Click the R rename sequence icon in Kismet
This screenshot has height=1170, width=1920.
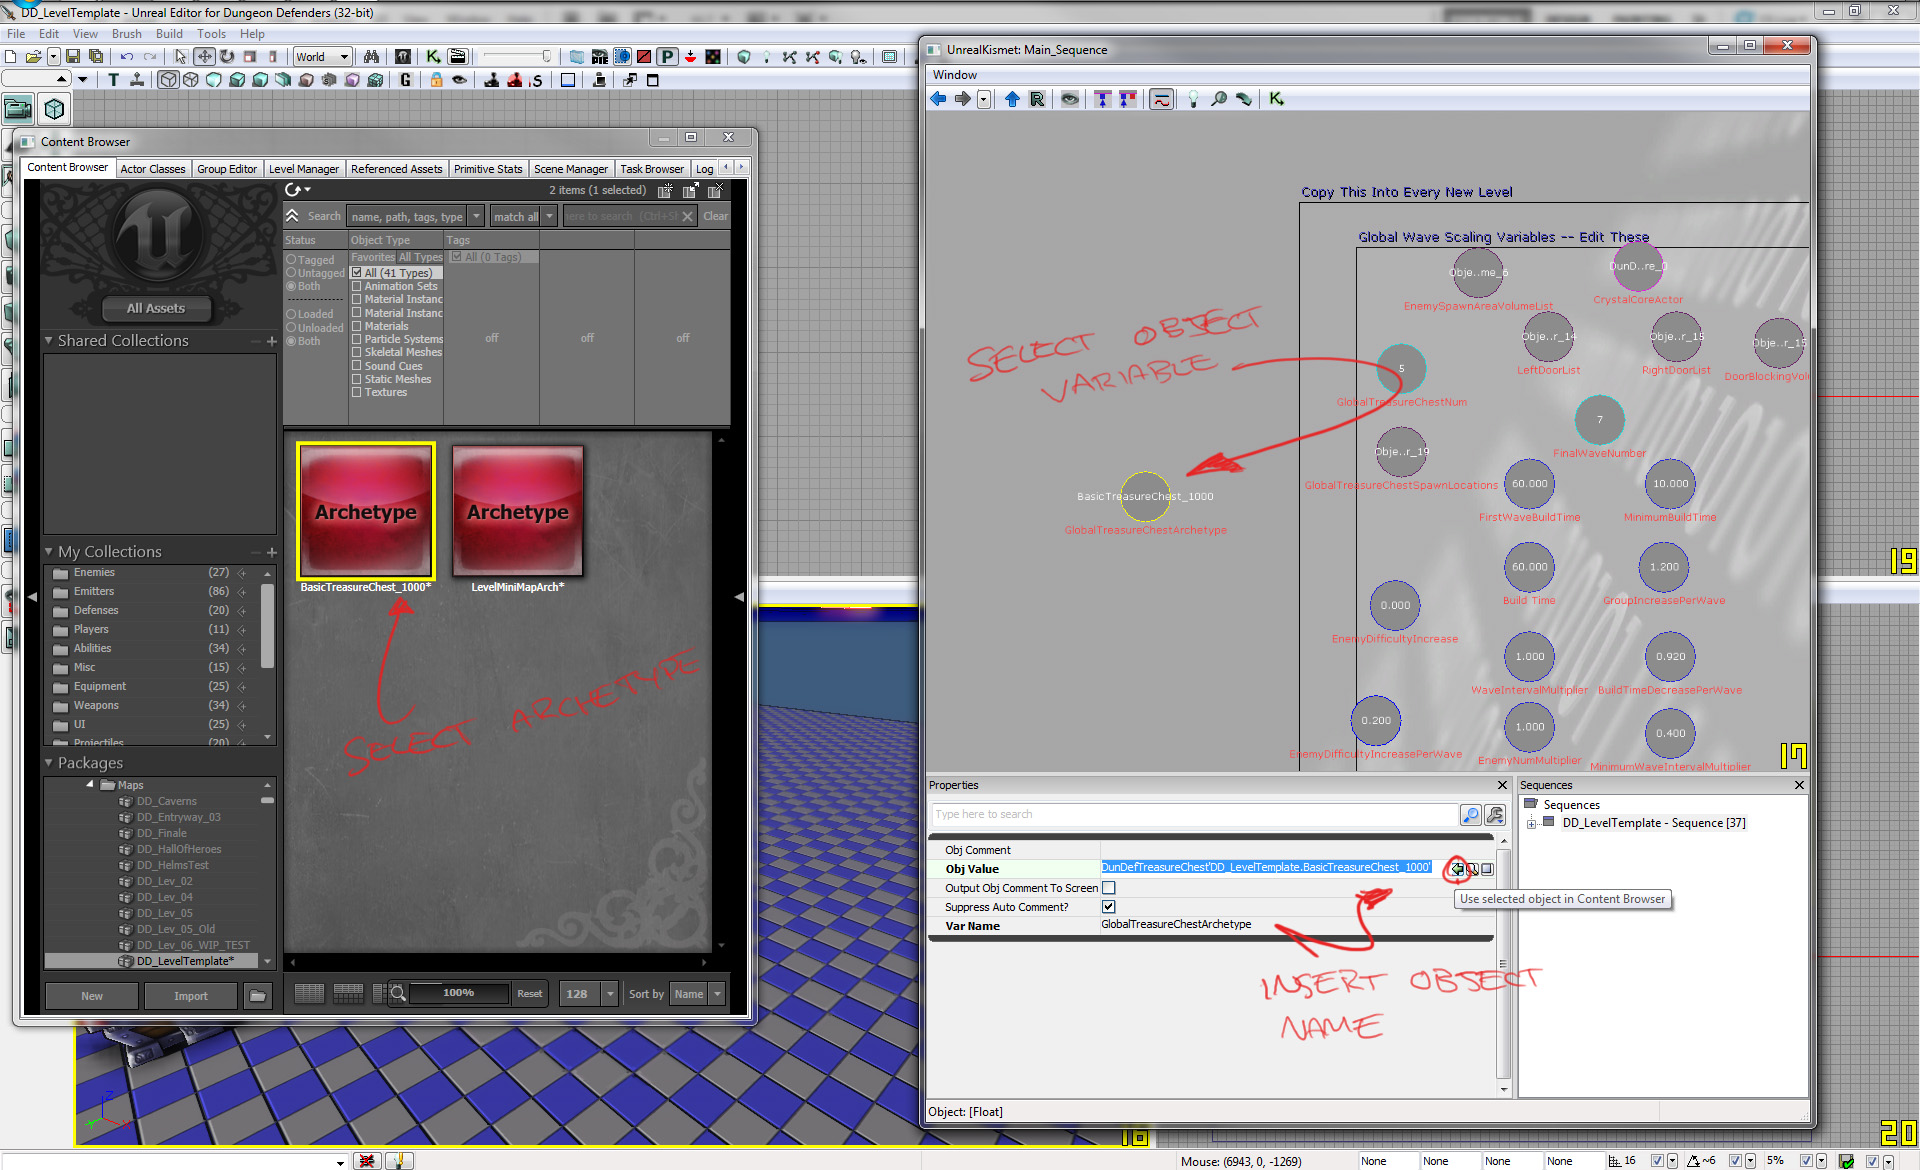(x=1037, y=99)
